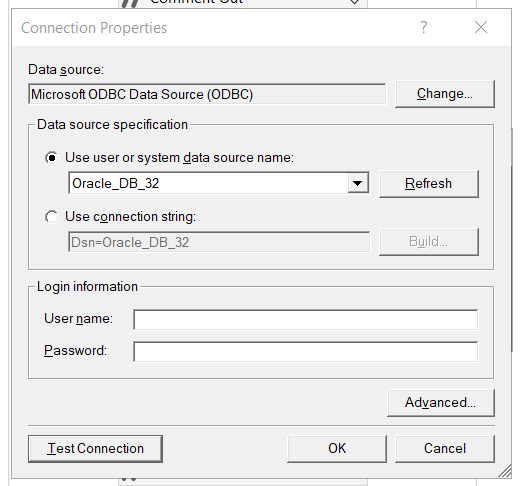Click the Dsn=Oracle_DB_32 connection string field
The width and height of the screenshot is (528, 486).
[219, 242]
